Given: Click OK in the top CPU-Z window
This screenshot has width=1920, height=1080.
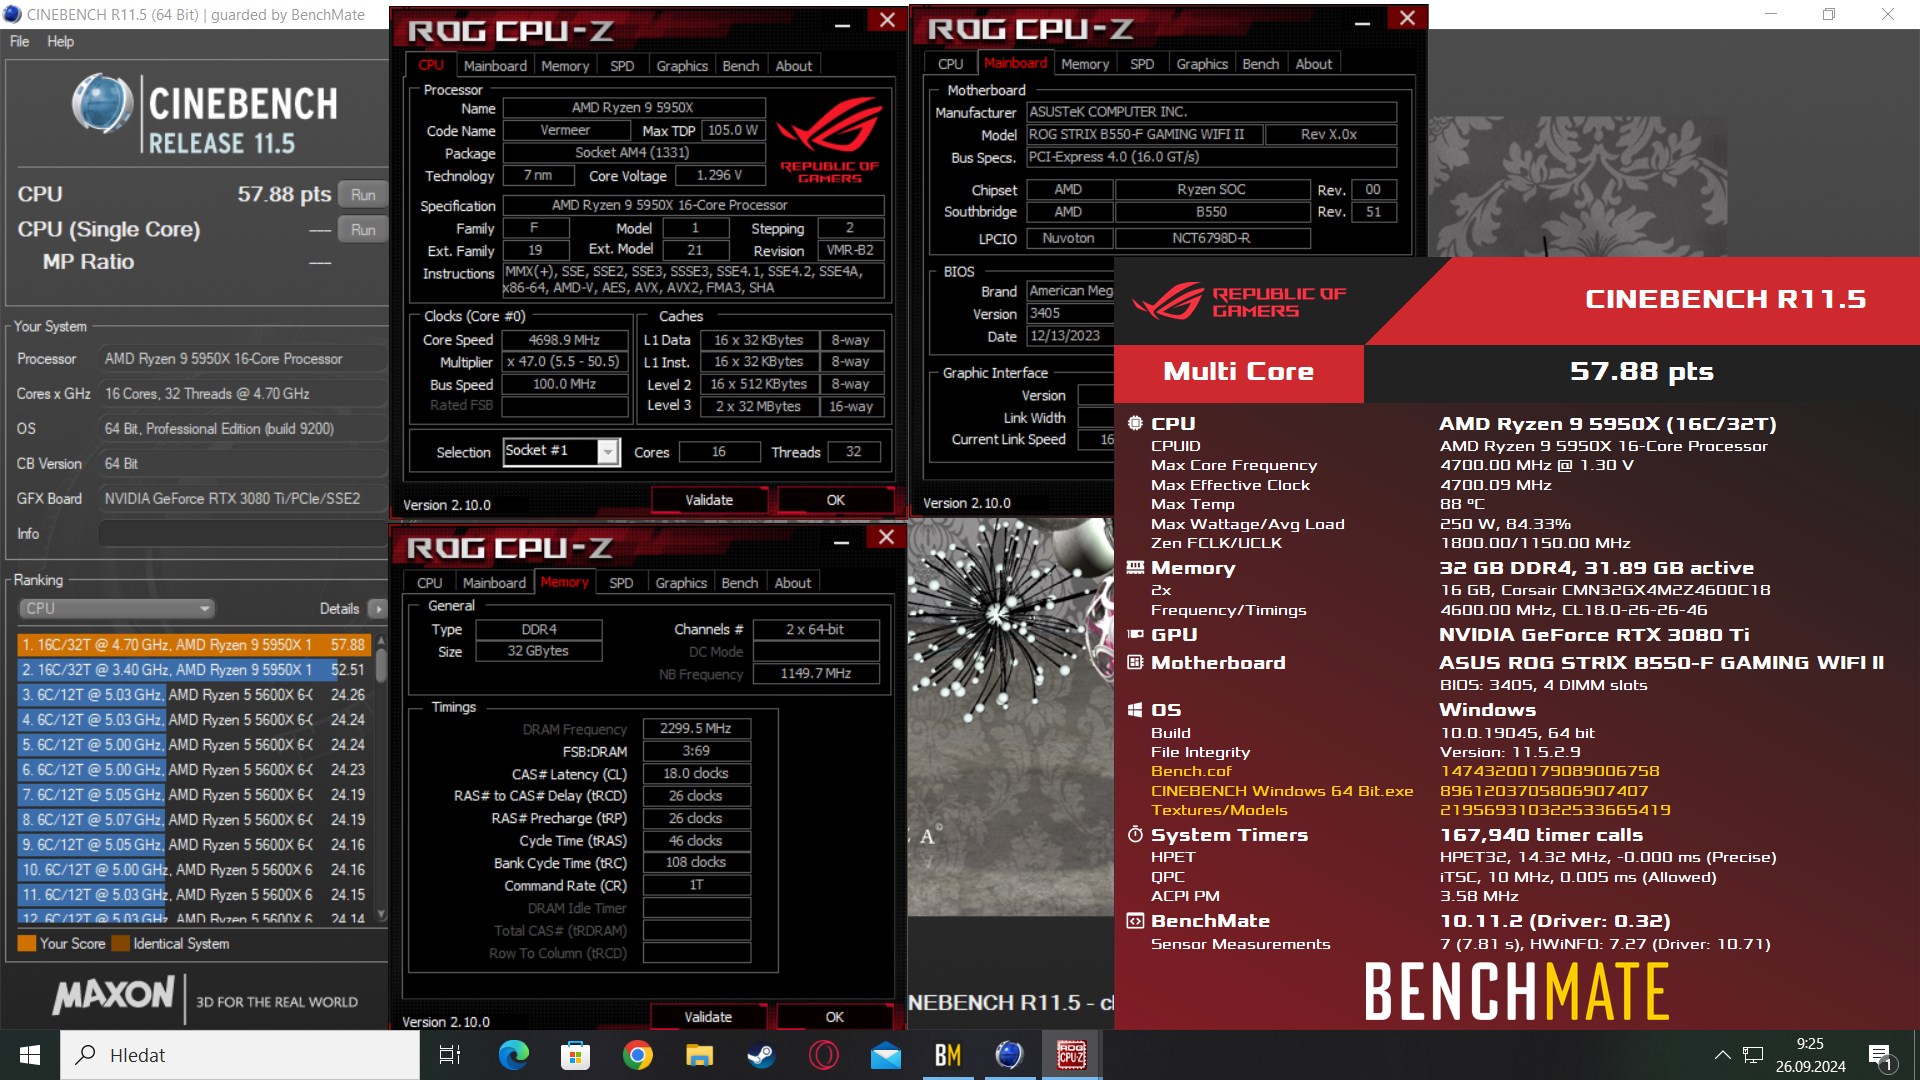Looking at the screenshot, I should coord(835,500).
